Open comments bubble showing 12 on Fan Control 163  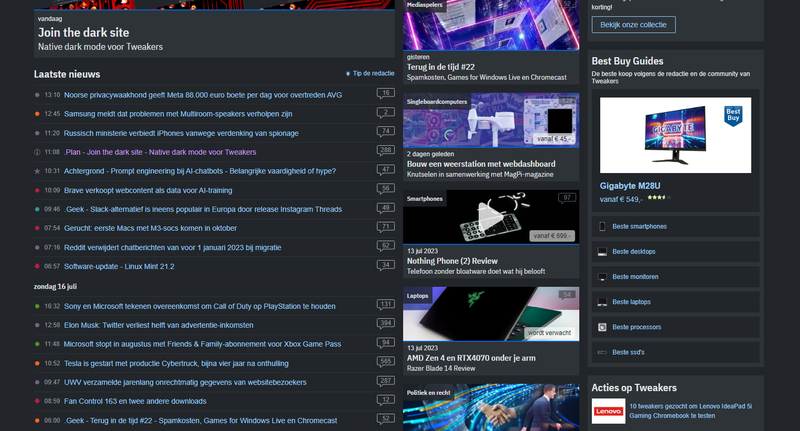pyautogui.click(x=386, y=400)
